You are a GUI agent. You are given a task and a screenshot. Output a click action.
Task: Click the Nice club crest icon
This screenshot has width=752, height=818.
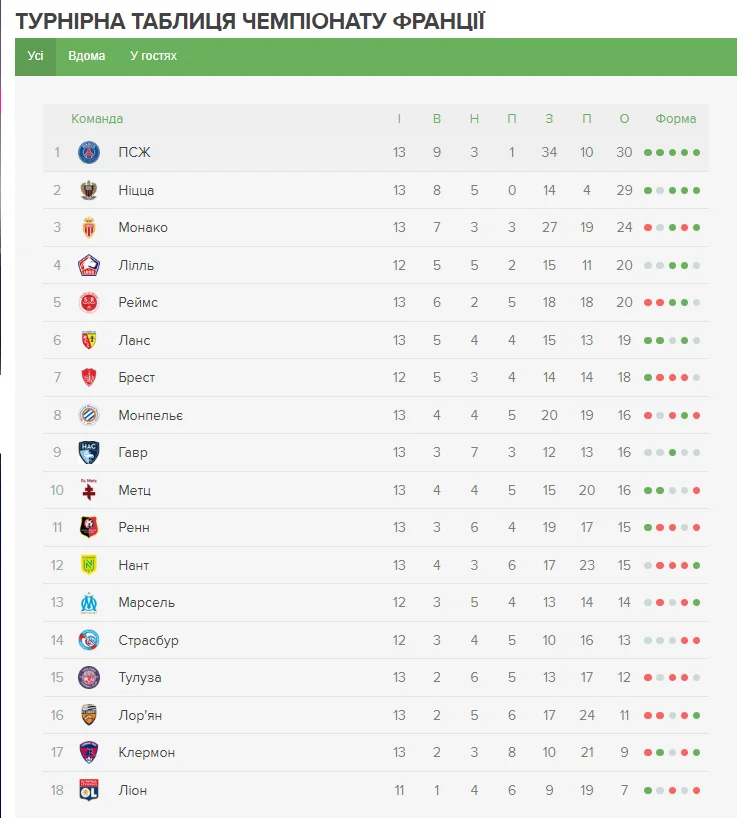[x=90, y=190]
